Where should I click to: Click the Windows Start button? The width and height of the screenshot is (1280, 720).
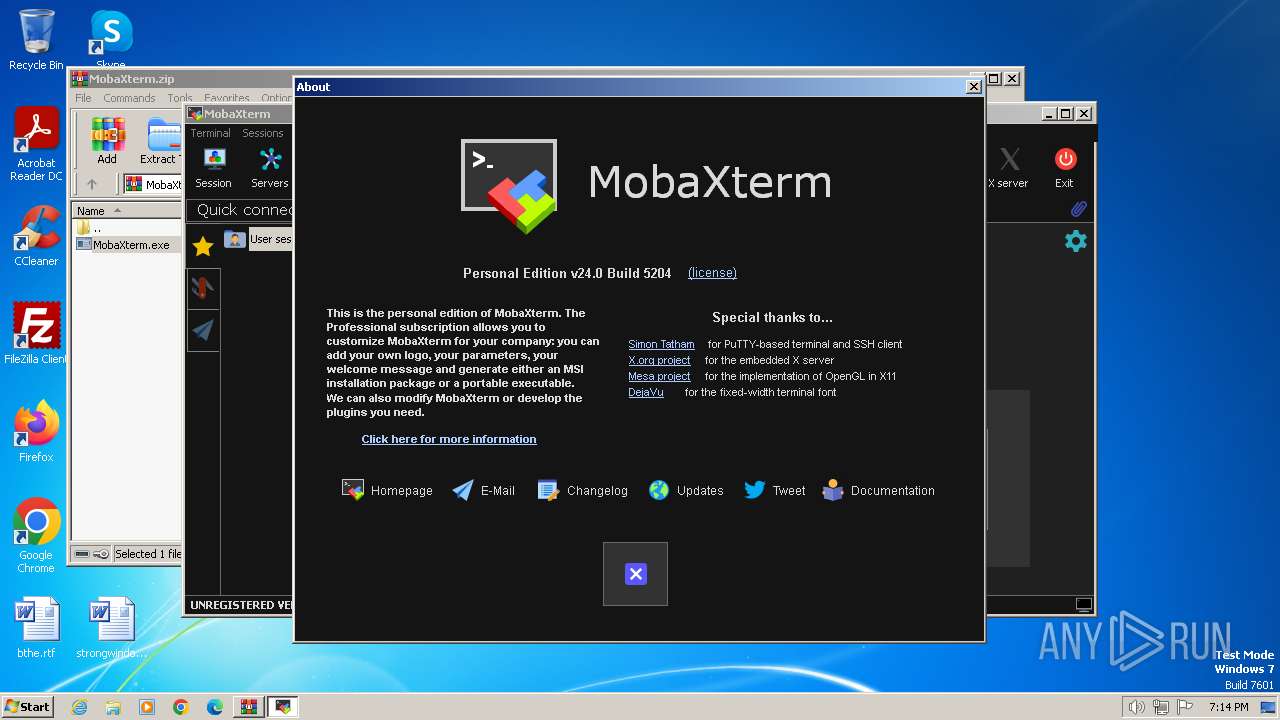point(27,706)
